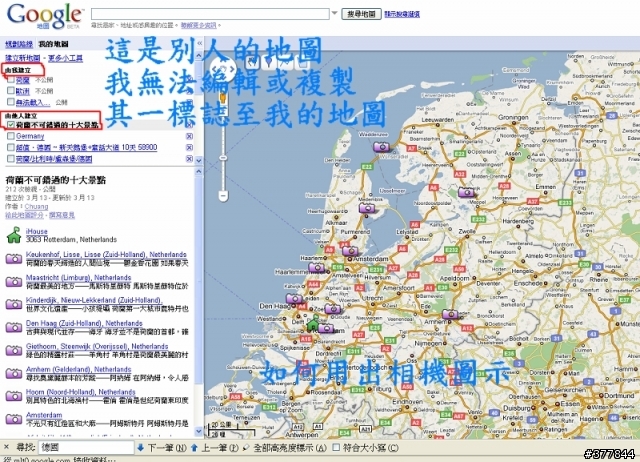Image resolution: width=640 pixels, height=462 pixels.
Task: Click camera icon beside Maastricht entry
Action: pyautogui.click(x=14, y=282)
